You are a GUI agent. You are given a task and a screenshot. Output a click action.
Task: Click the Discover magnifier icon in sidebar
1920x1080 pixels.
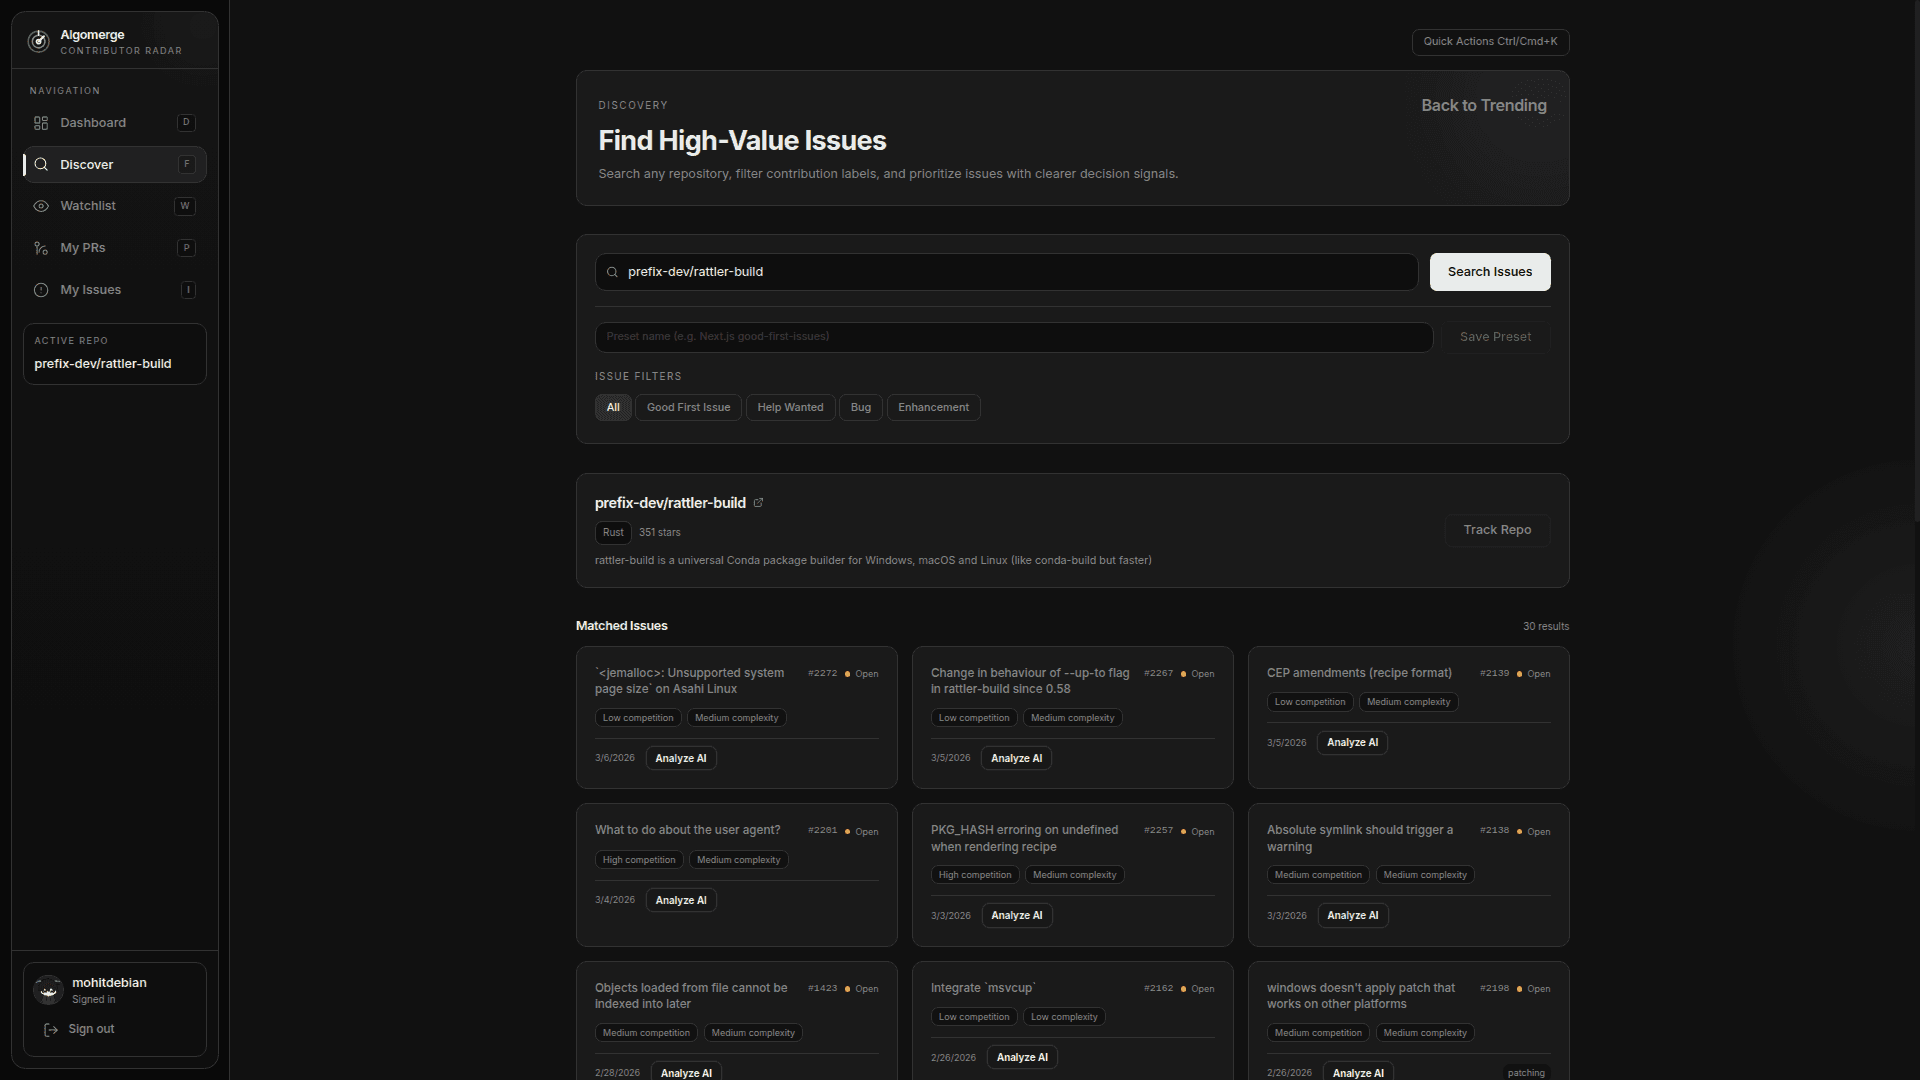(x=41, y=165)
